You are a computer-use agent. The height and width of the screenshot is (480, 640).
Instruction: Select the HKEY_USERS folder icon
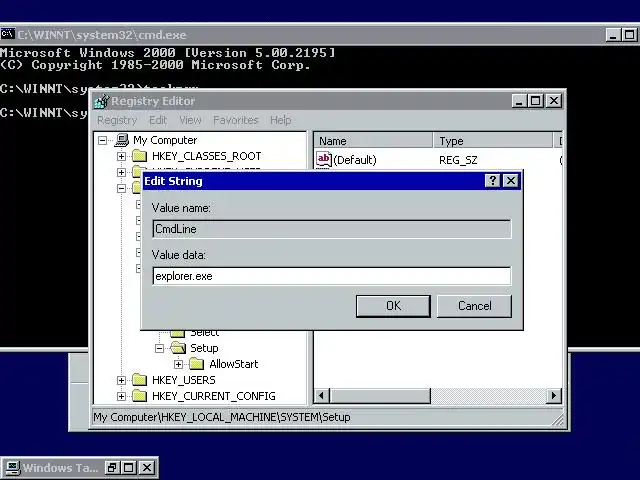coord(140,380)
